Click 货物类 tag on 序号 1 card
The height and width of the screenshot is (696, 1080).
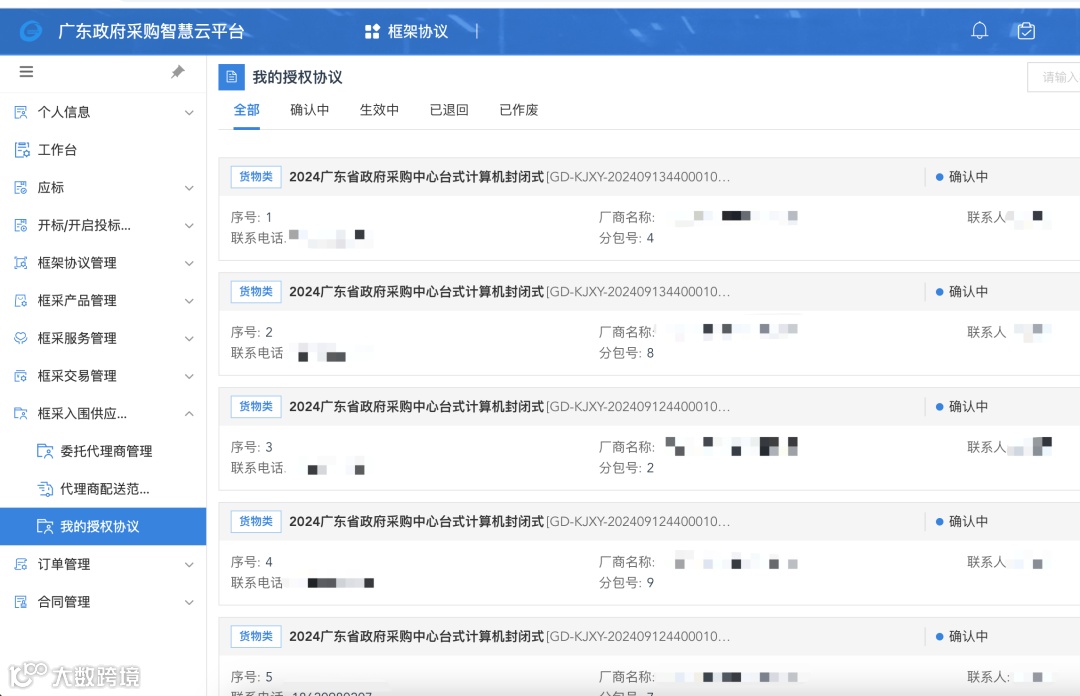(x=256, y=176)
